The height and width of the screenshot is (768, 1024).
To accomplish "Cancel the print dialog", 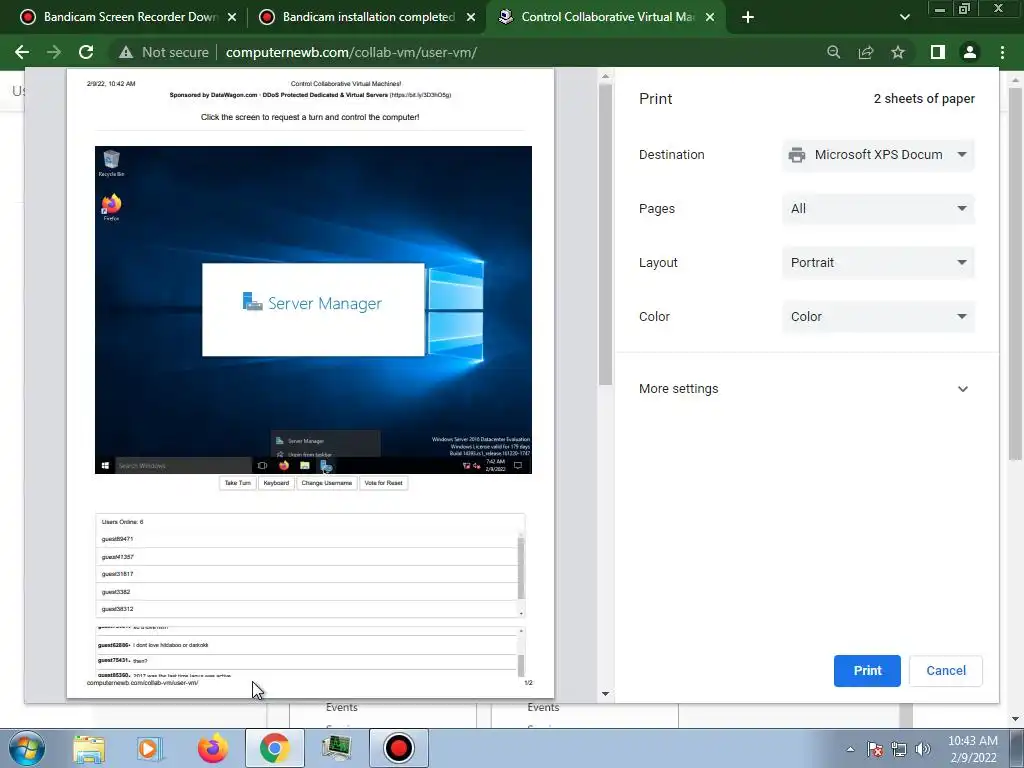I will tap(946, 671).
